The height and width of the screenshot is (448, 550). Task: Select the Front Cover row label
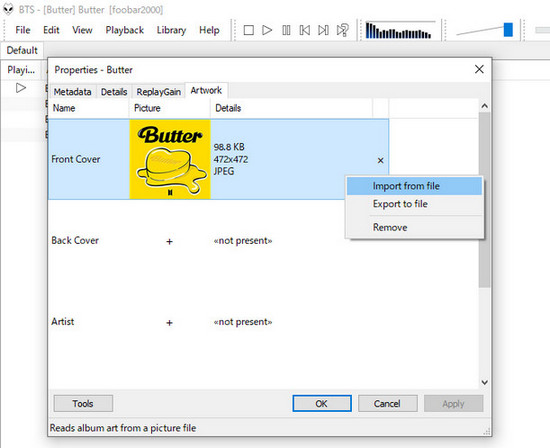[76, 159]
